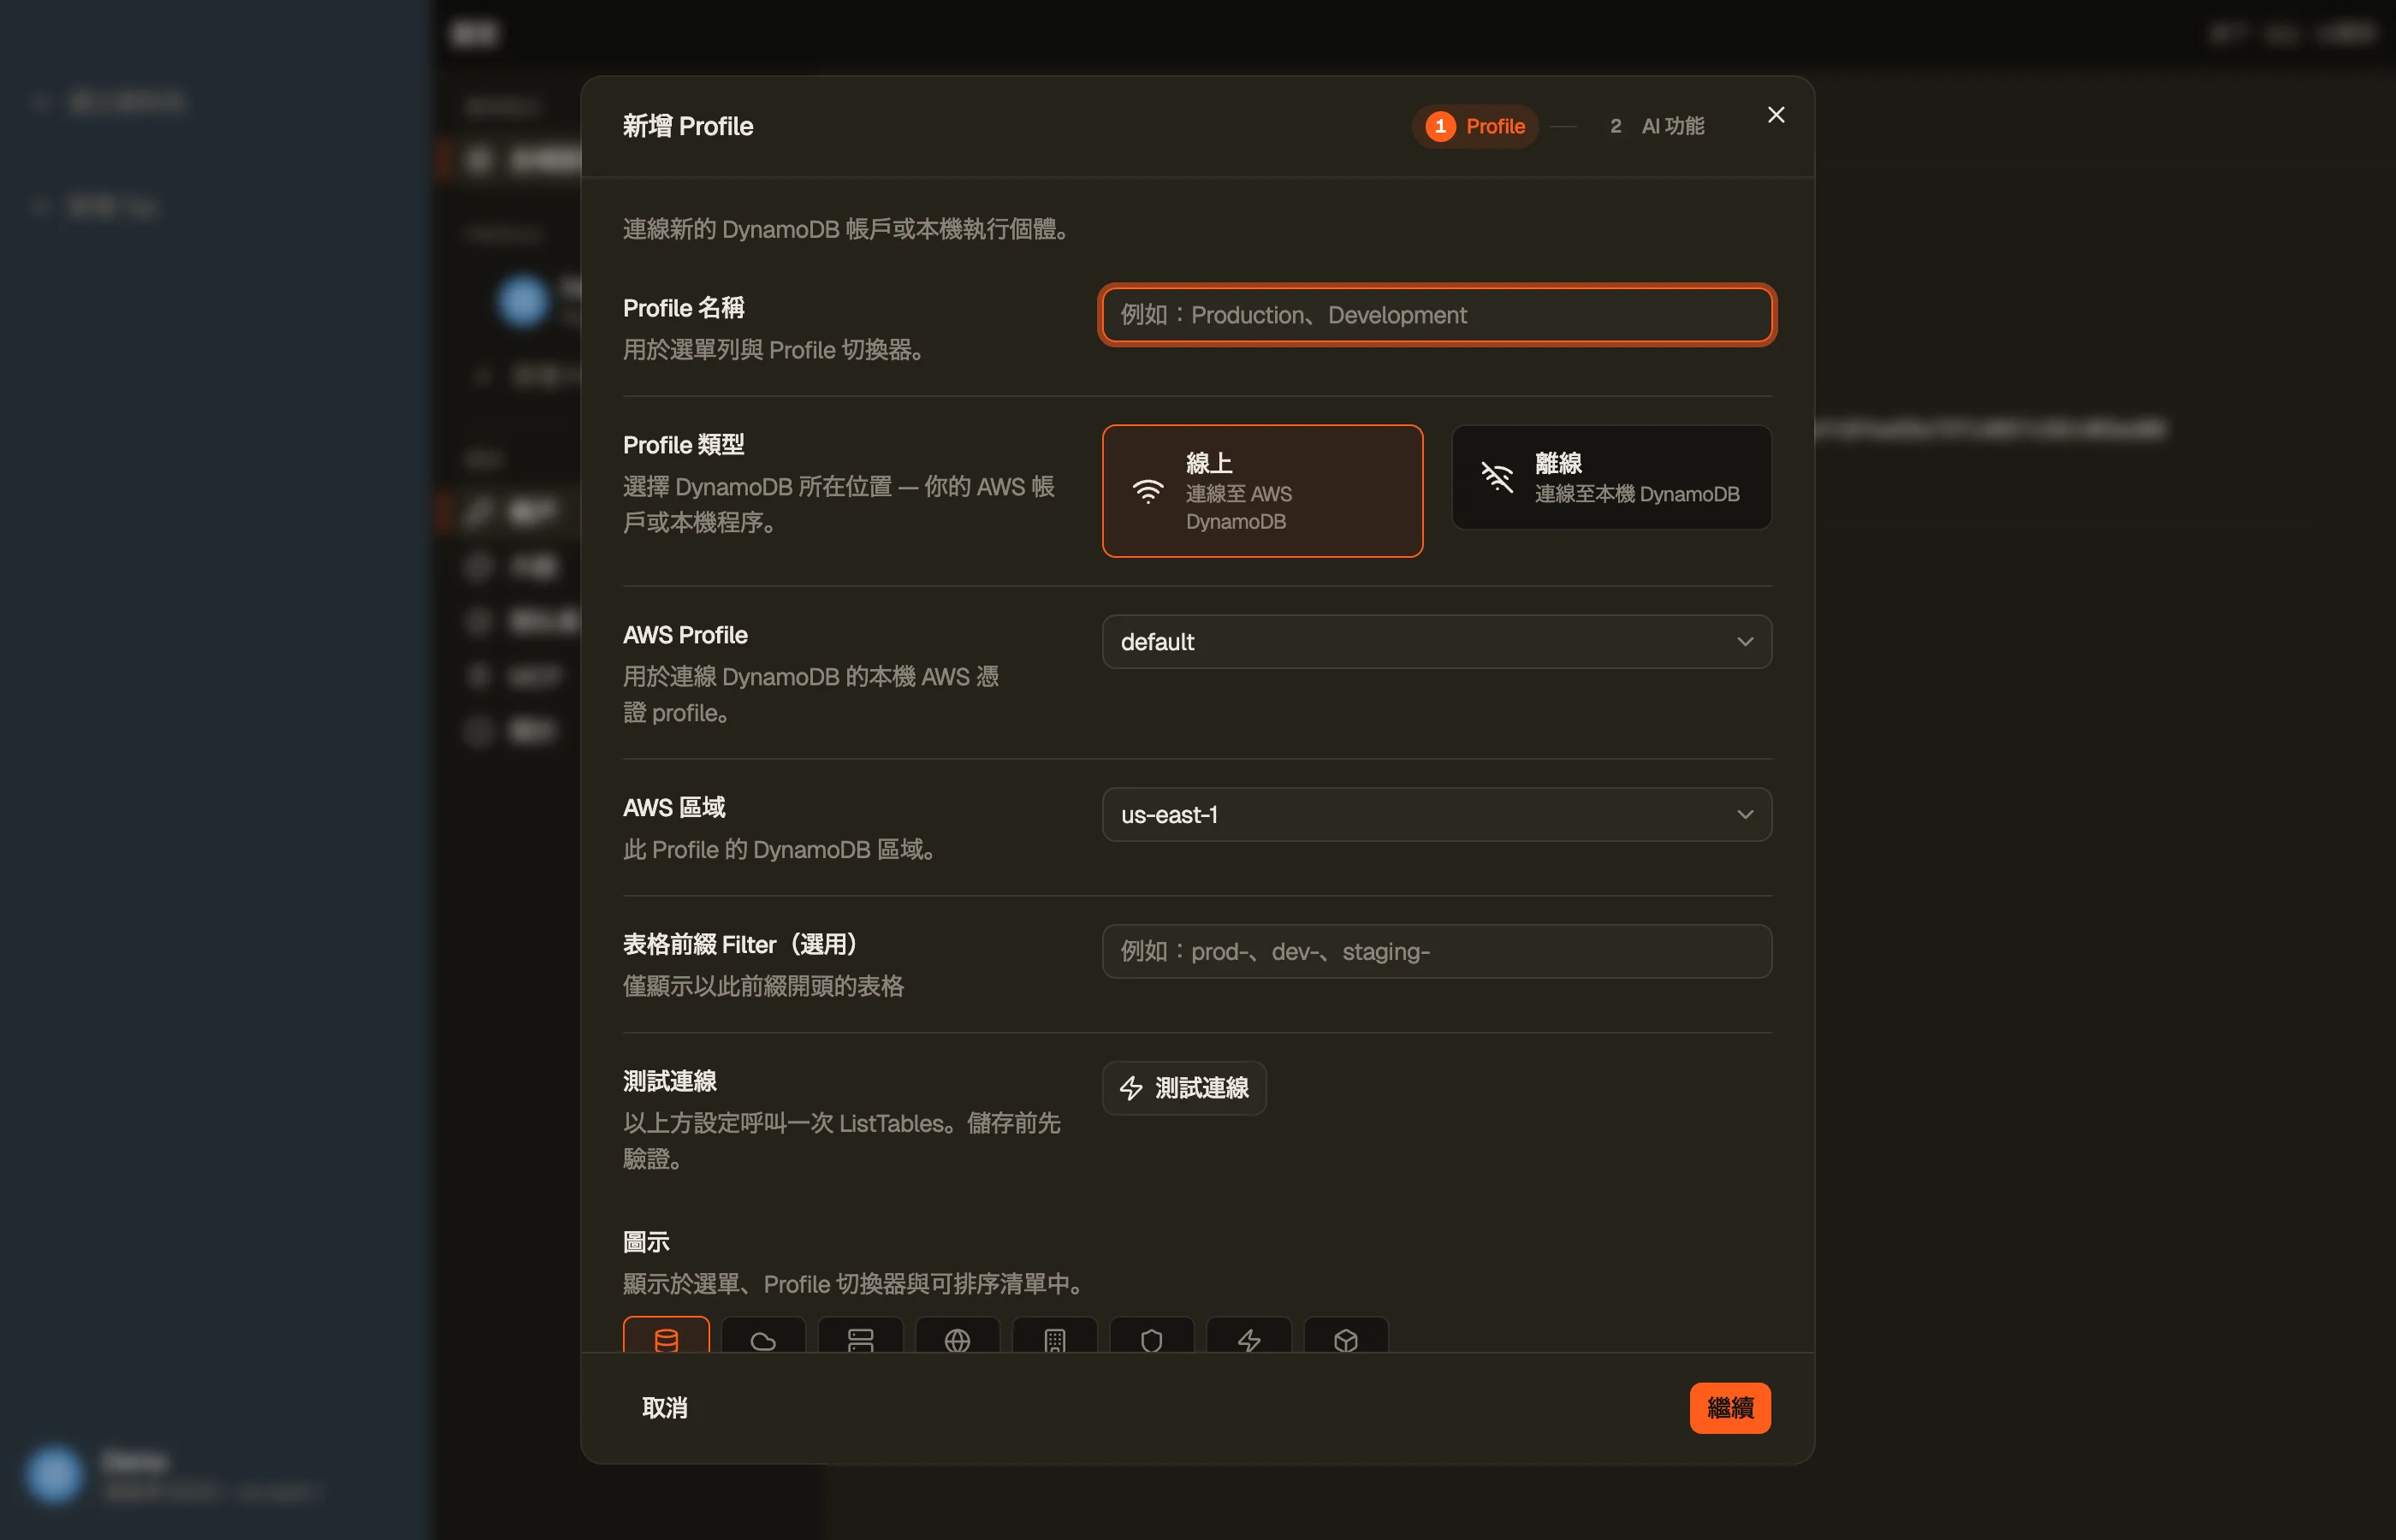
Task: Click 取消 to cancel
Action: (x=665, y=1408)
